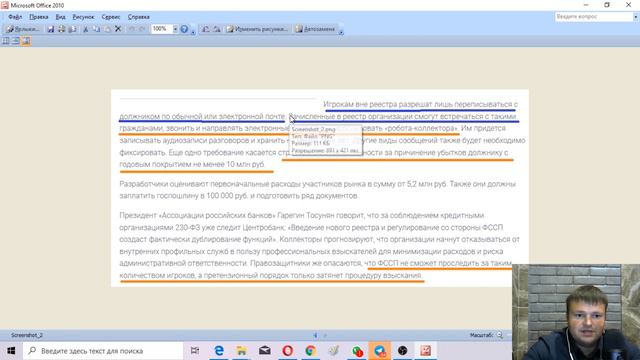Open the Файл menu

point(15,17)
